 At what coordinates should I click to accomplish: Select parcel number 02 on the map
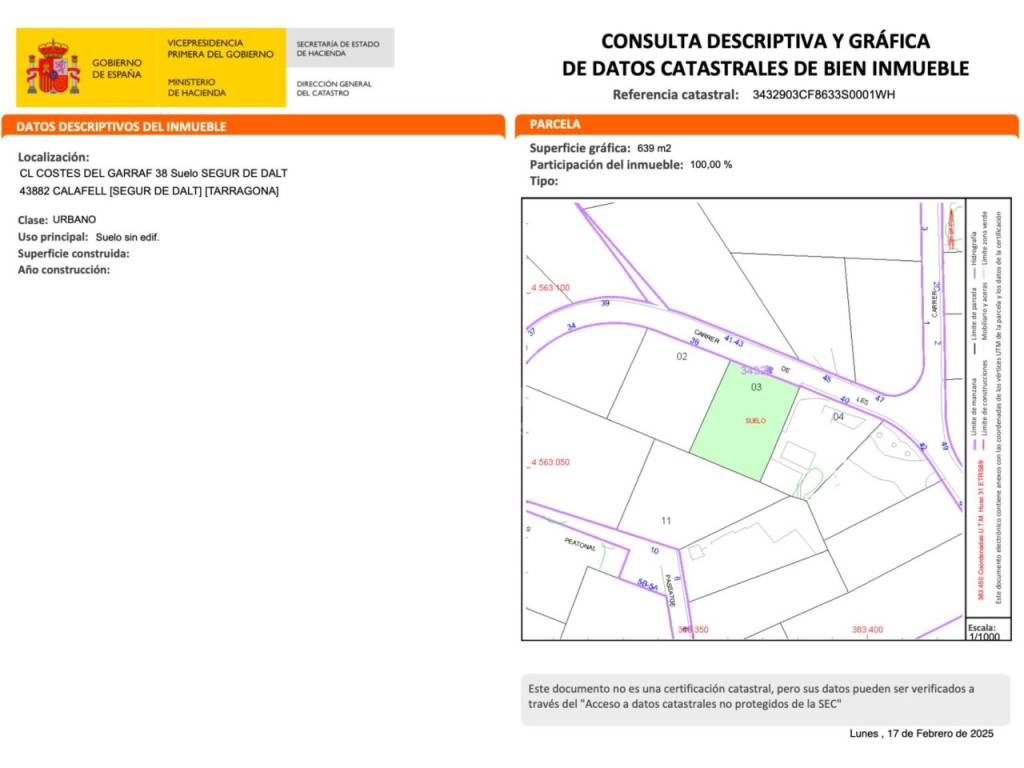tap(682, 356)
